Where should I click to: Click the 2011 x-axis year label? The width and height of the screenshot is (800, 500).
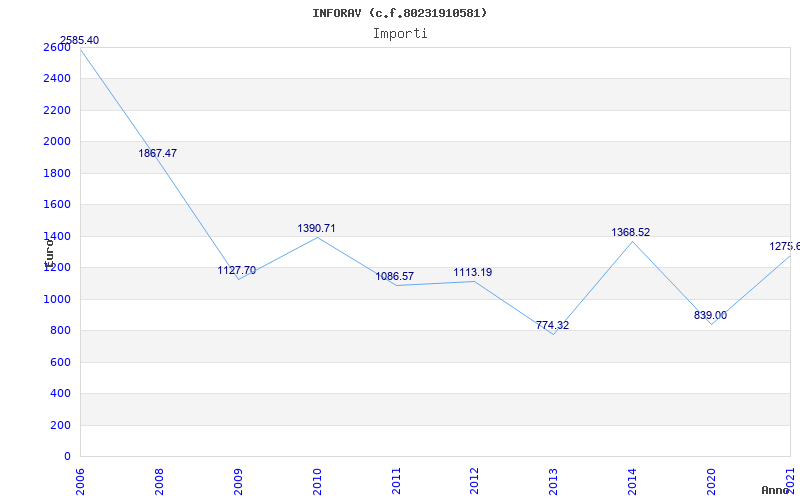tap(396, 482)
